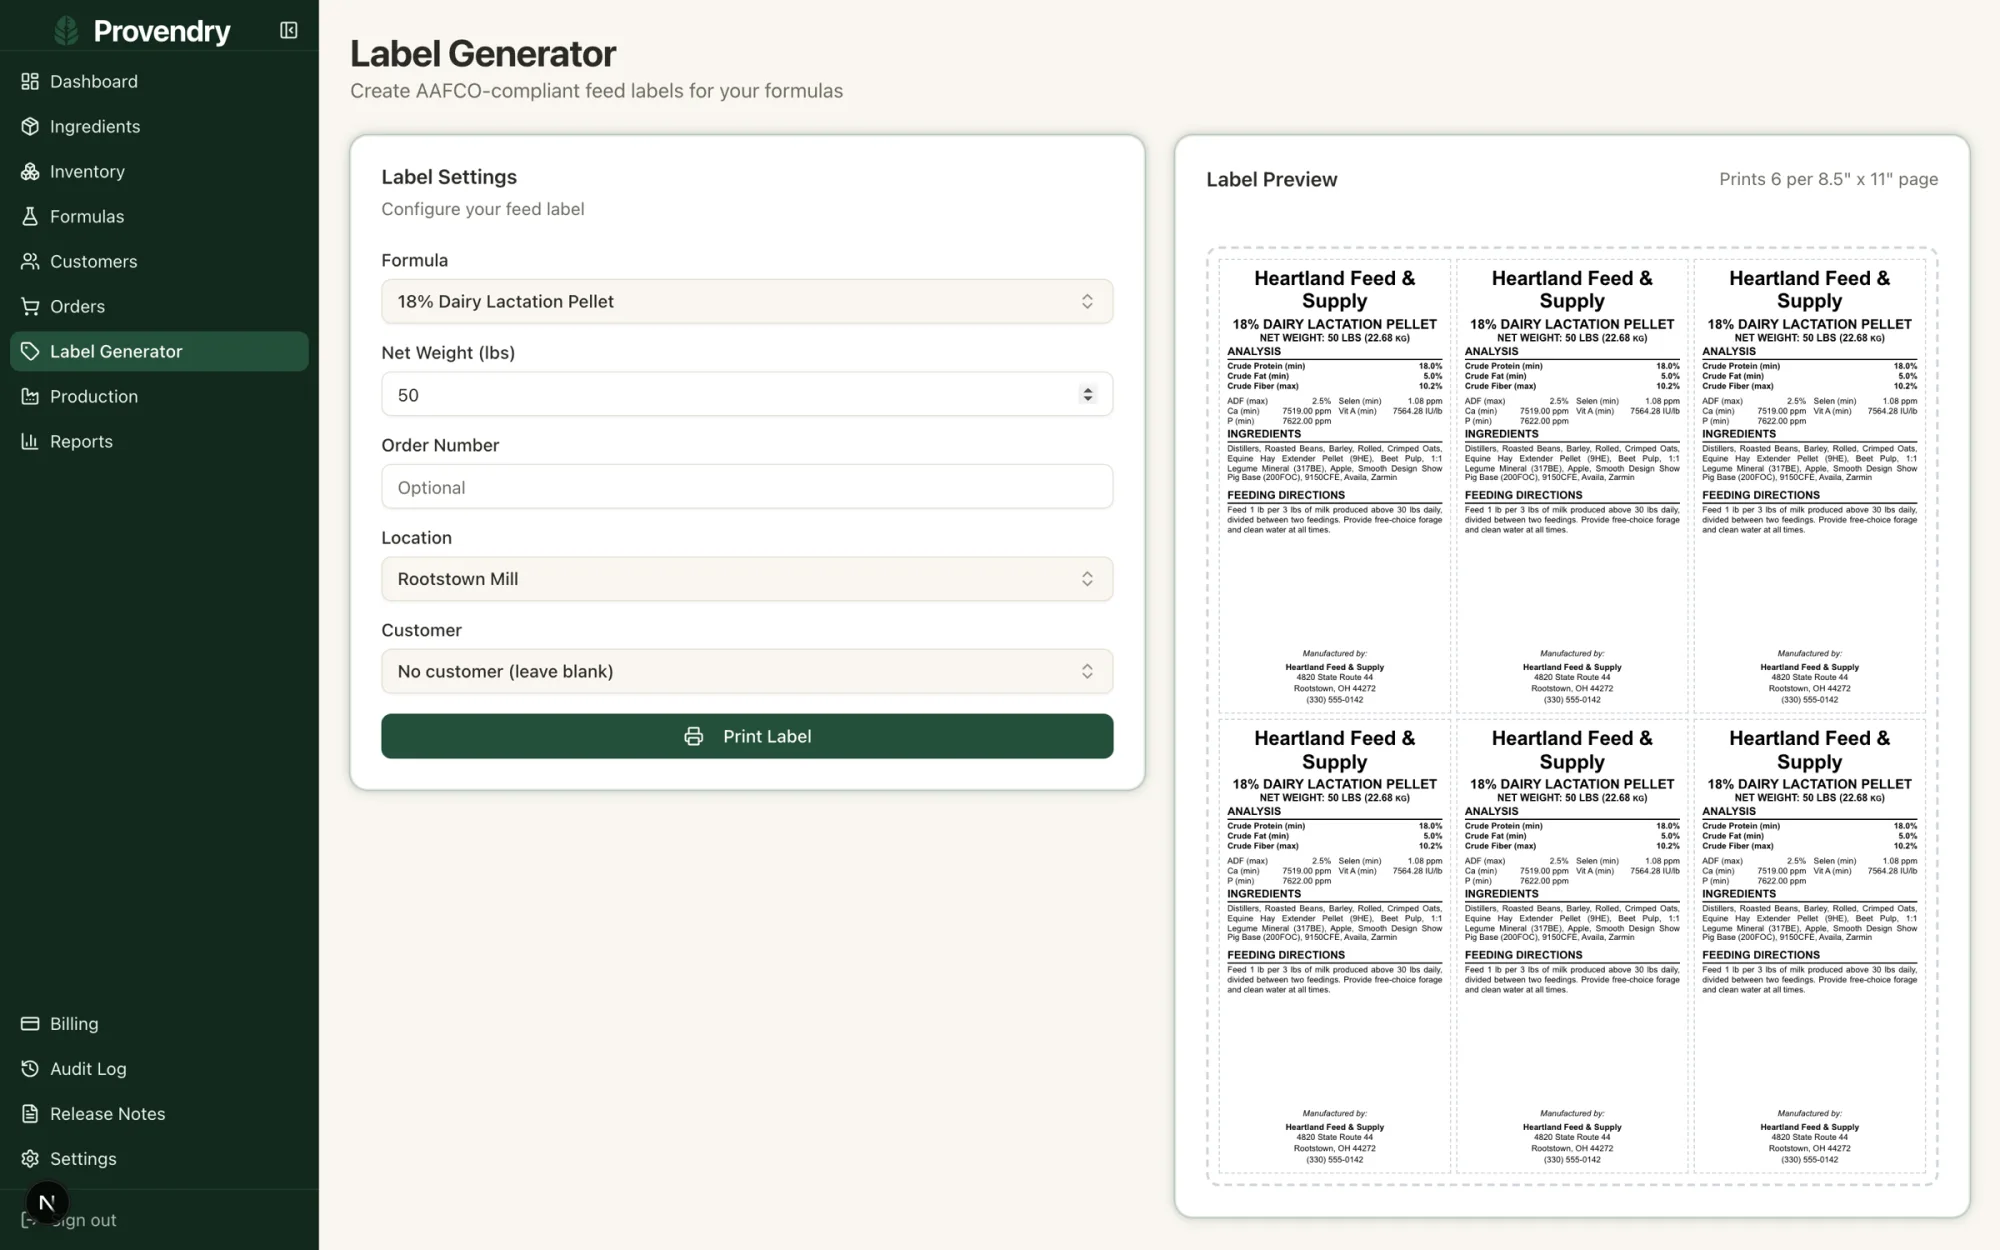The image size is (2000, 1250).
Task: Focus the Net Weight field showing 50
Action: (747, 394)
